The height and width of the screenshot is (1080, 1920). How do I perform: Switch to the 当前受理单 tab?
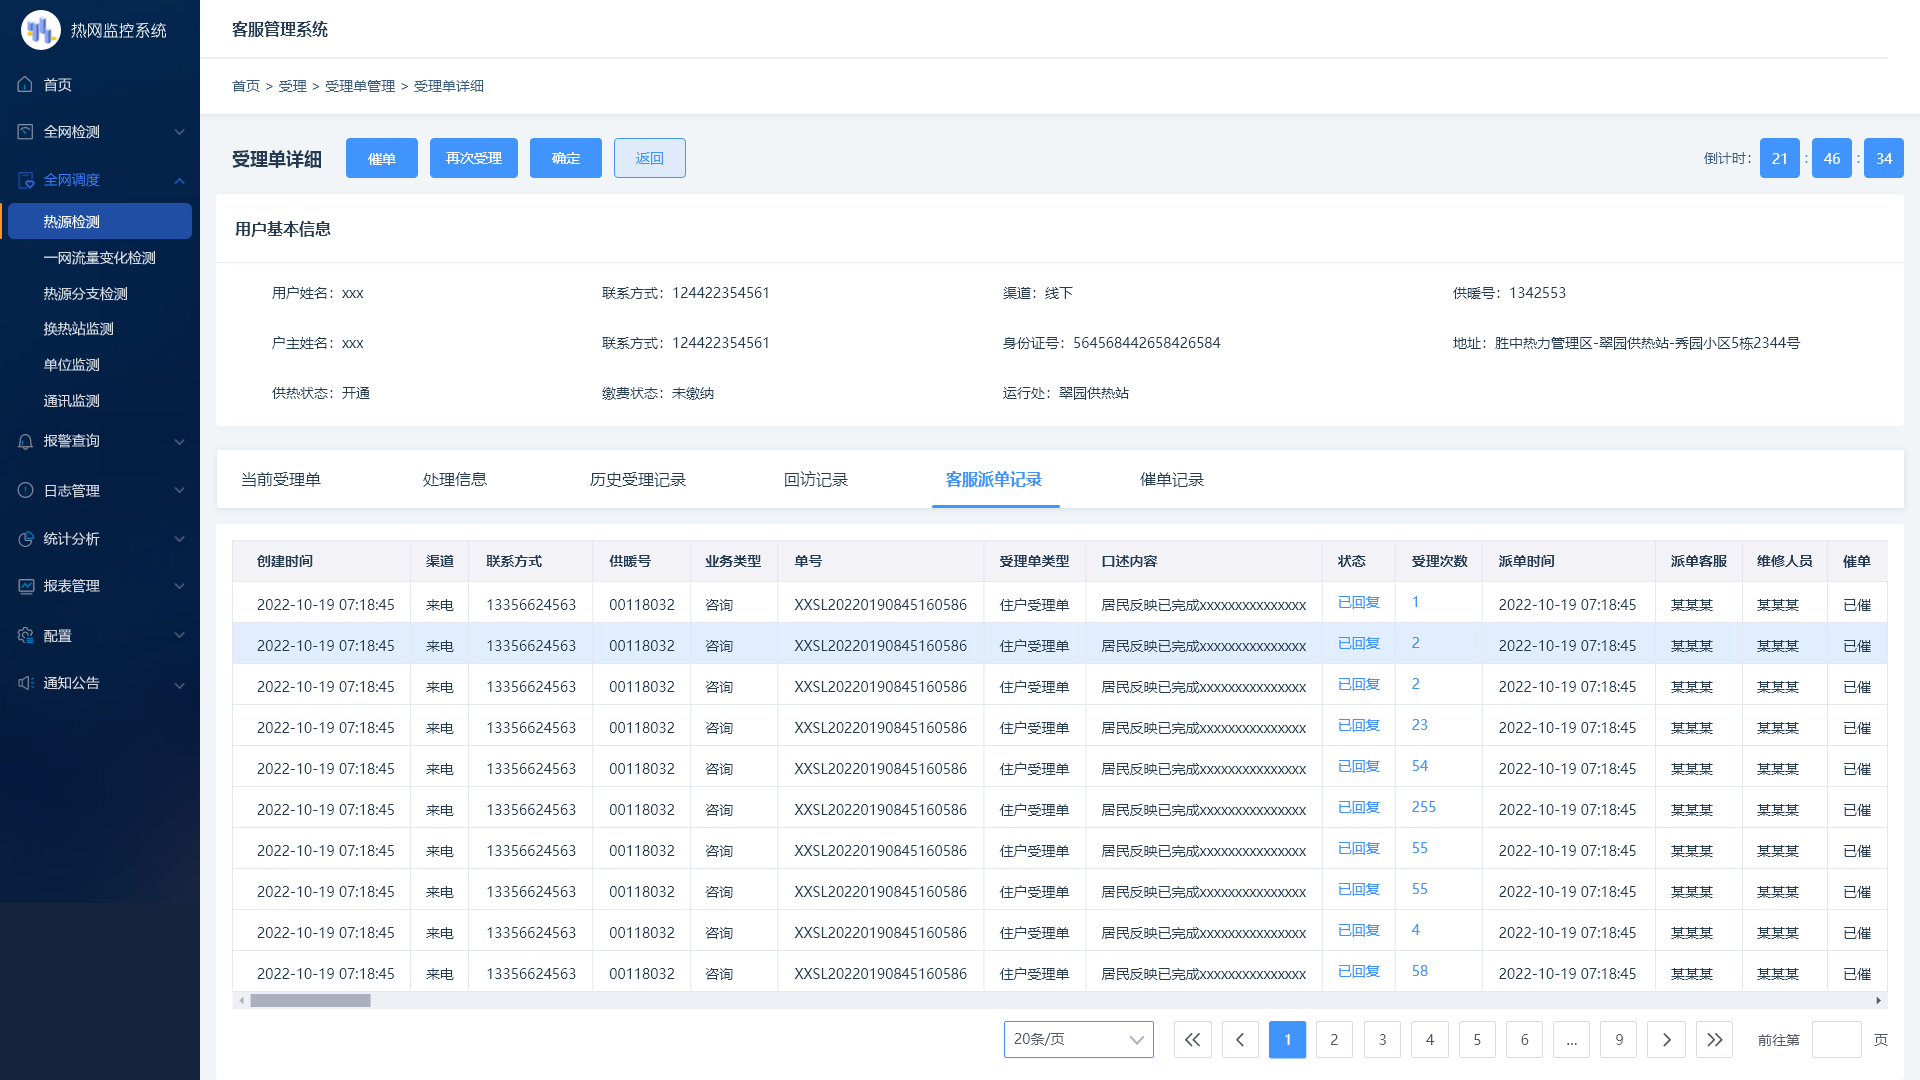click(x=281, y=480)
